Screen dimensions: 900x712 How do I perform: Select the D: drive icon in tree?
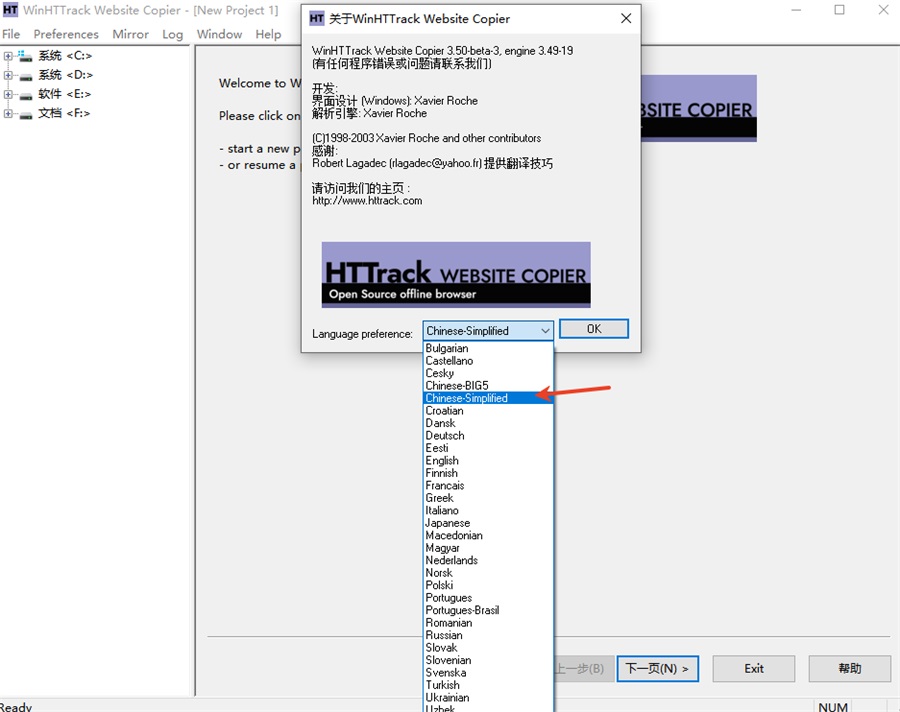tap(26, 75)
